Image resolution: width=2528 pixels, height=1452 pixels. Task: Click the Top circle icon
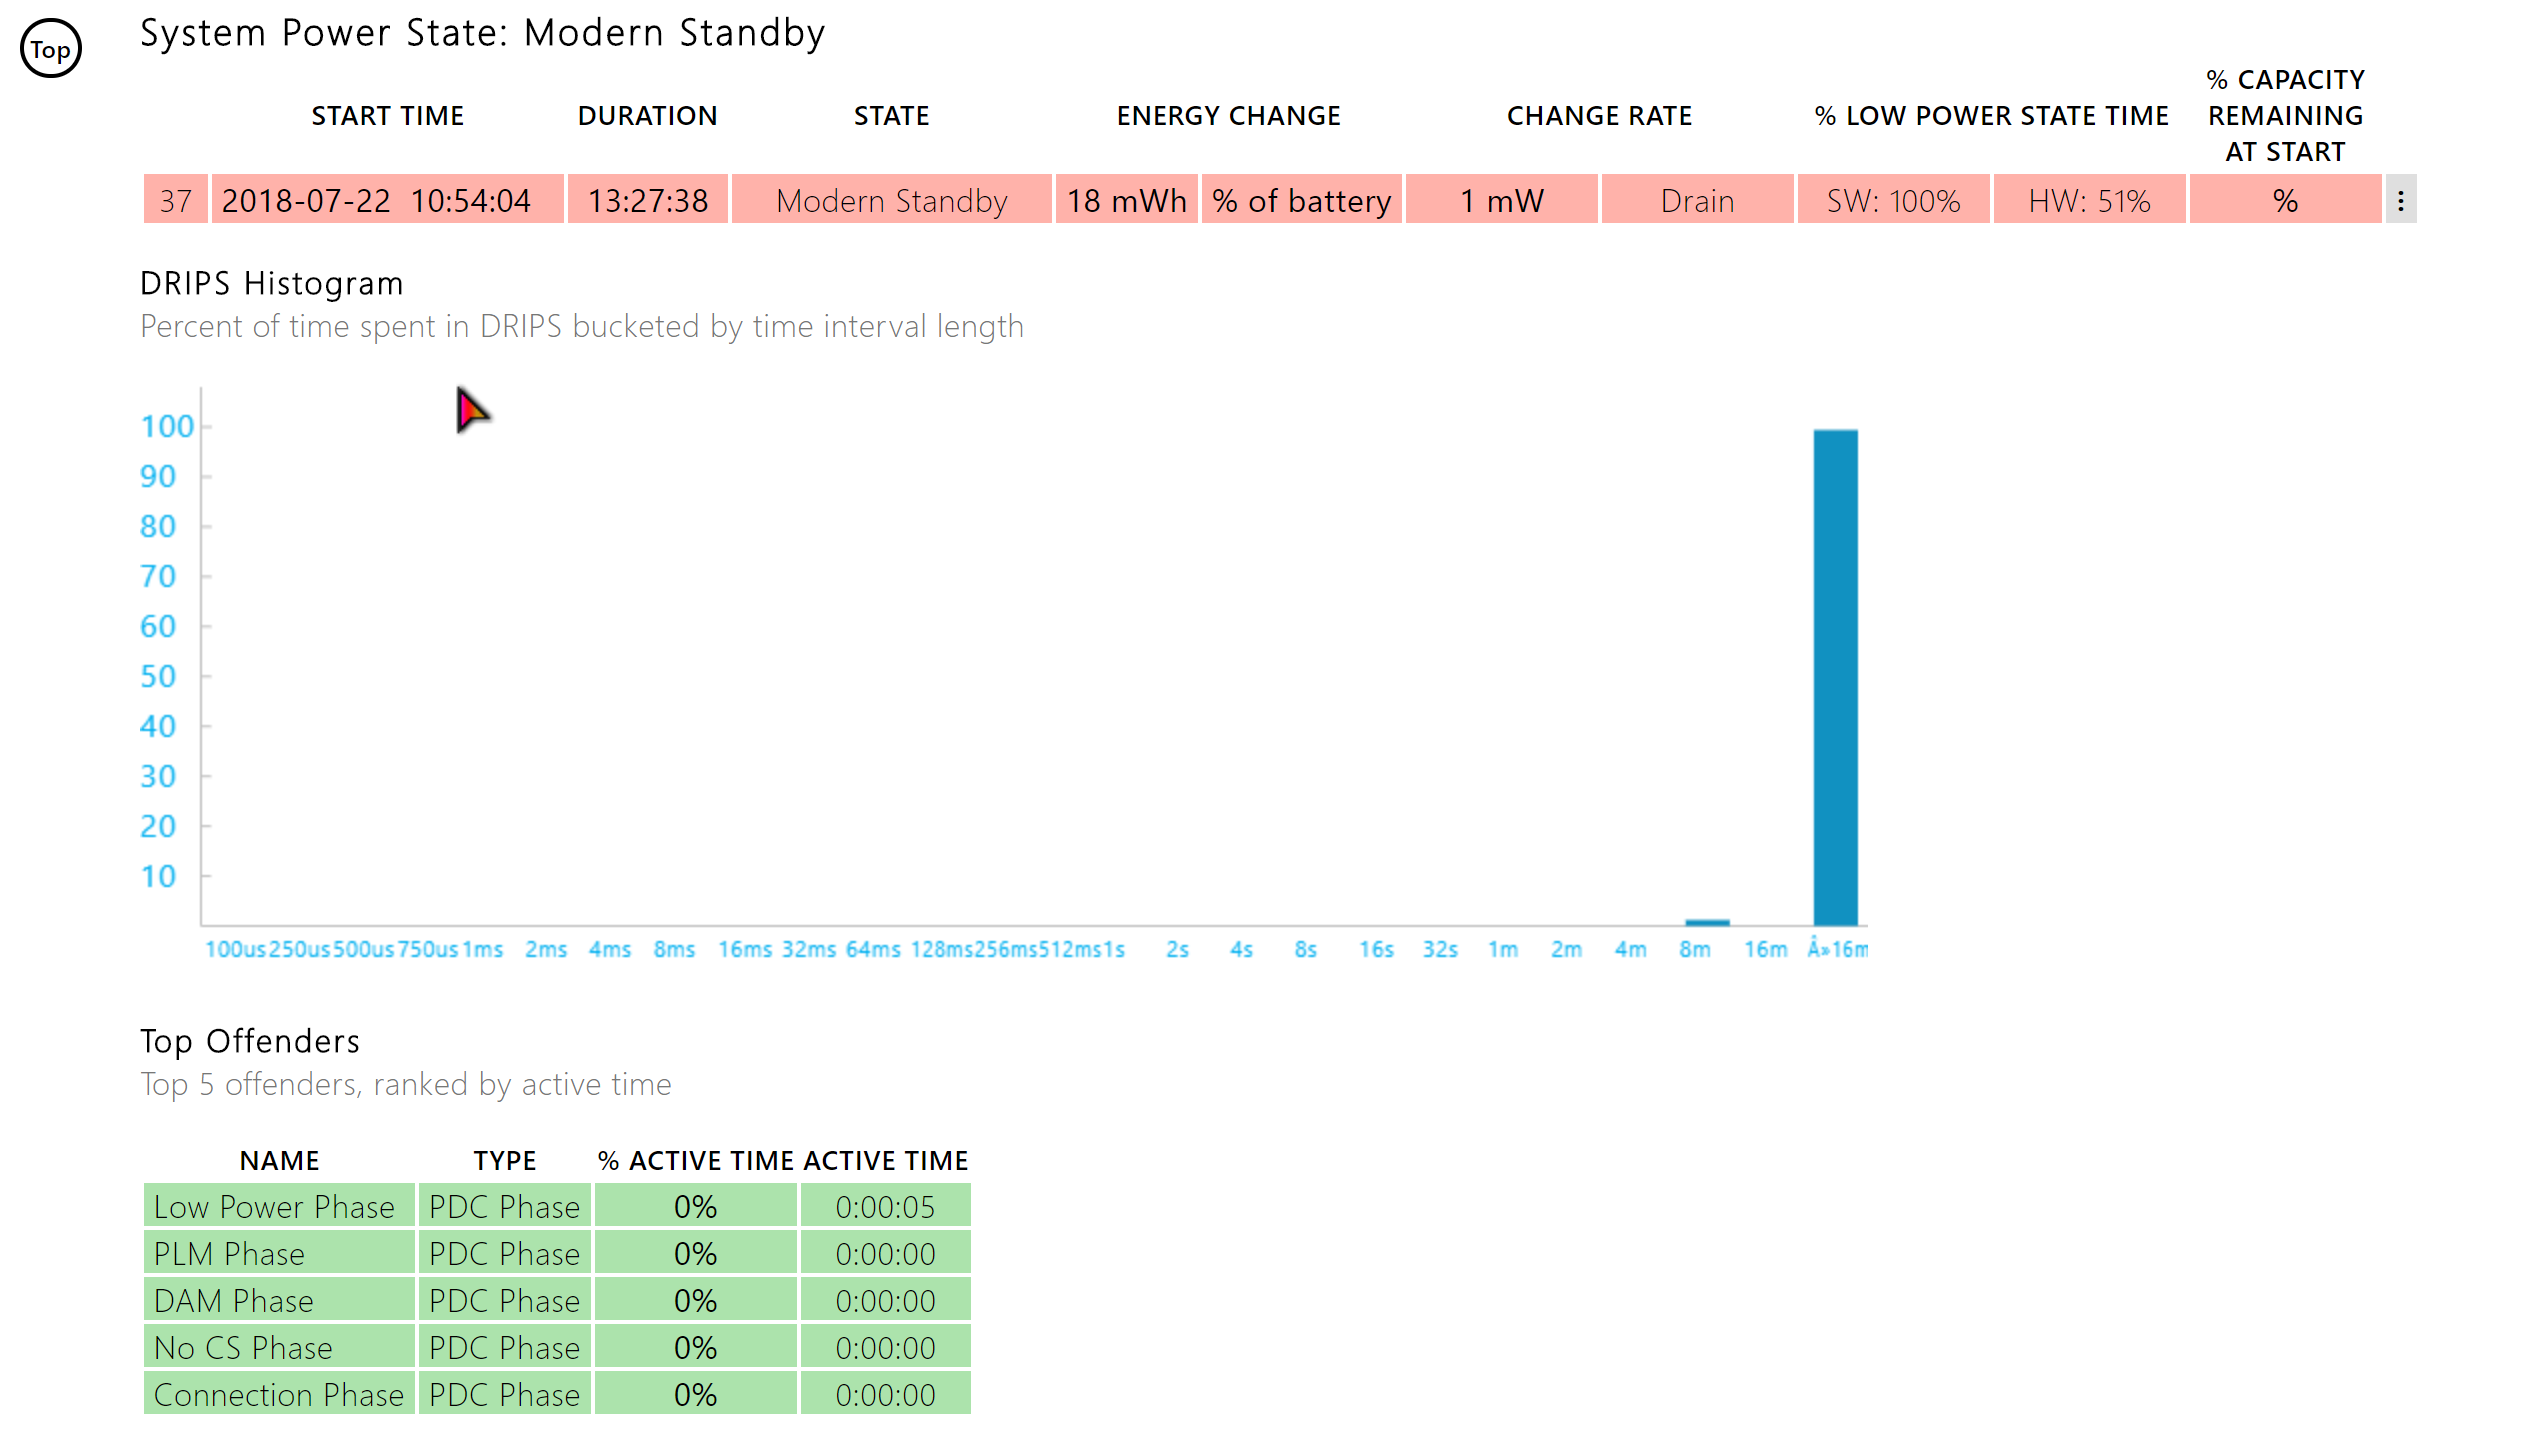[50, 49]
